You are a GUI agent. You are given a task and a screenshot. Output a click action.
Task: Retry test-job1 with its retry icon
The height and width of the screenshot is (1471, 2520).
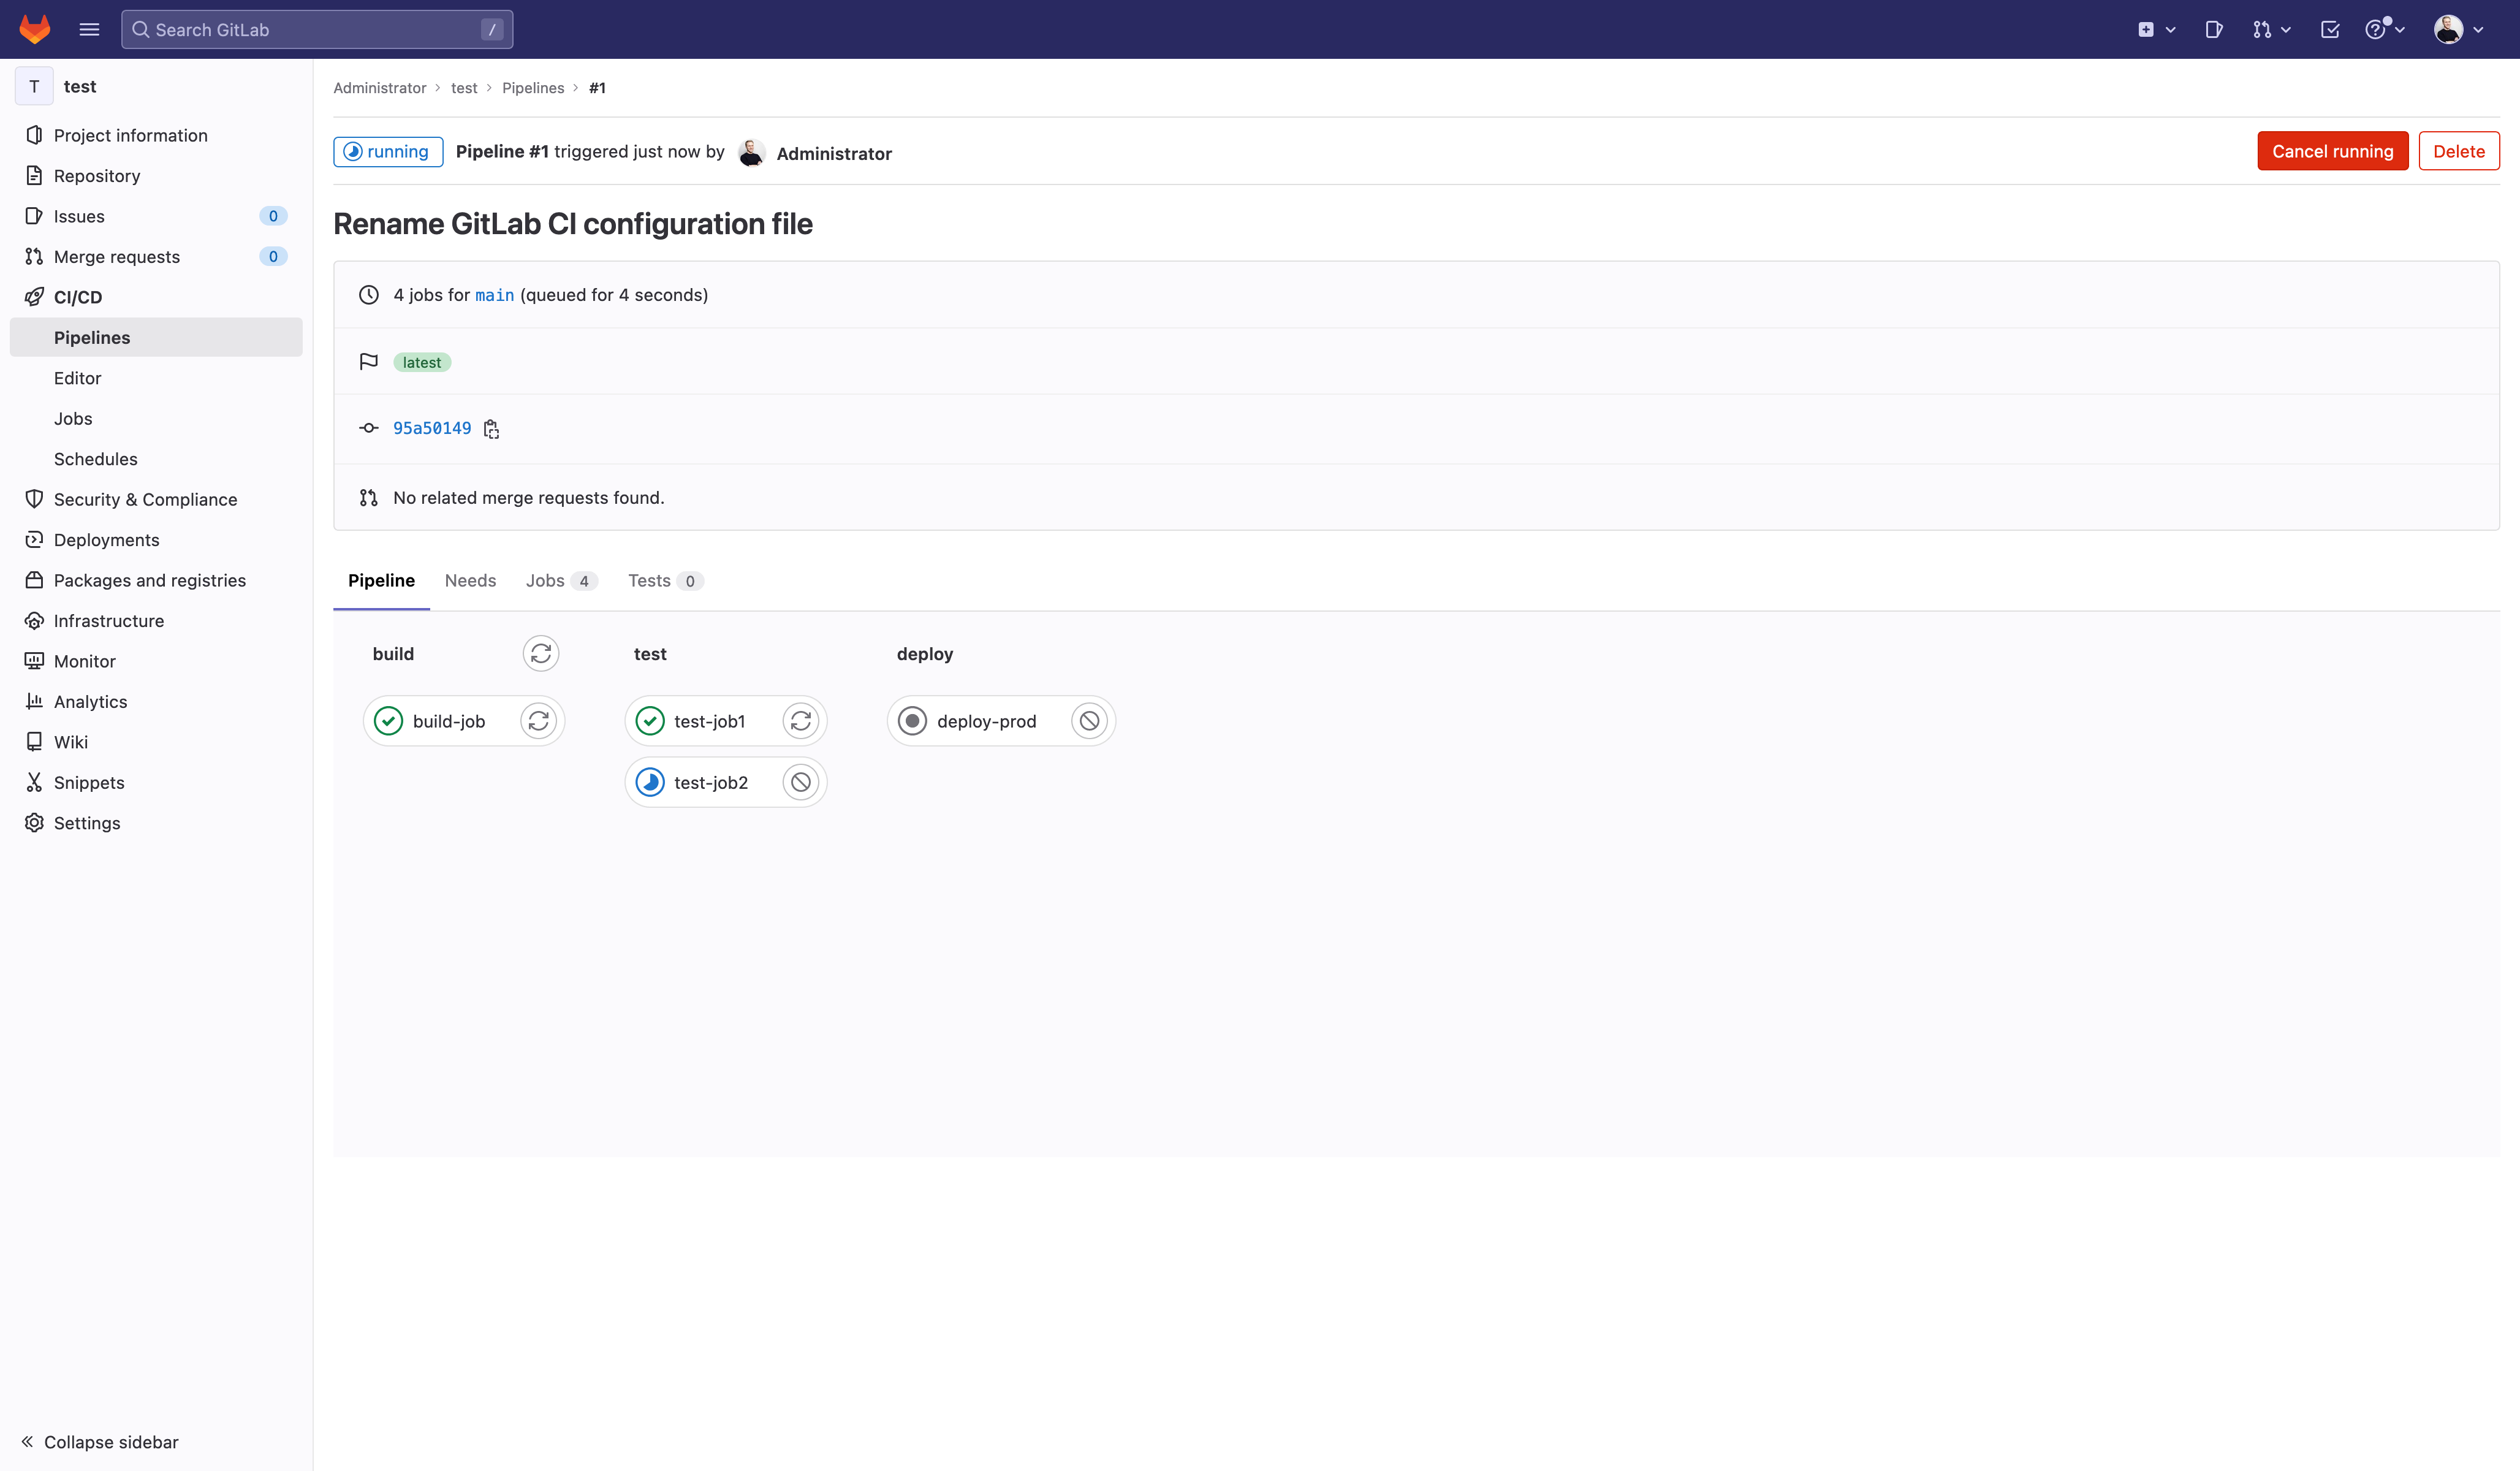800,720
